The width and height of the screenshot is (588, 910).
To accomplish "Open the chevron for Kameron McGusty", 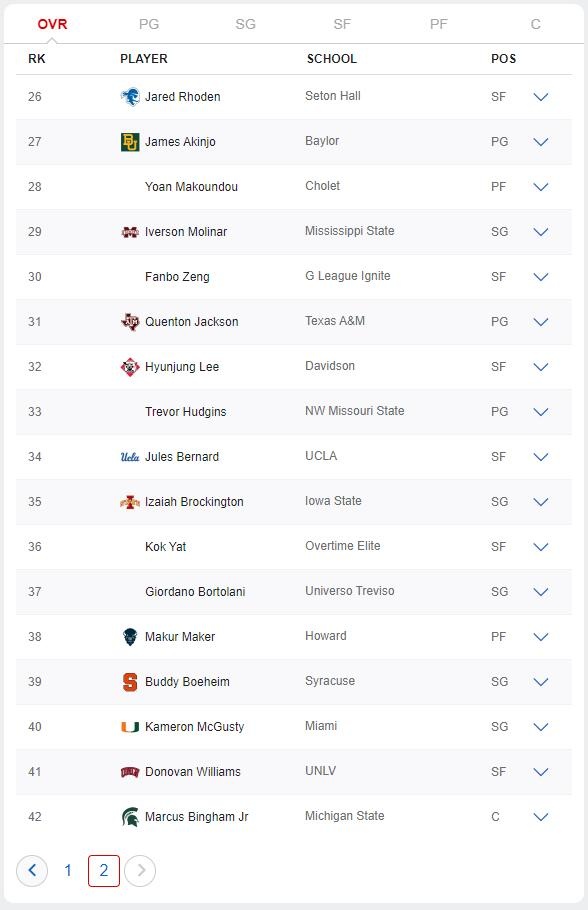I will tap(540, 727).
